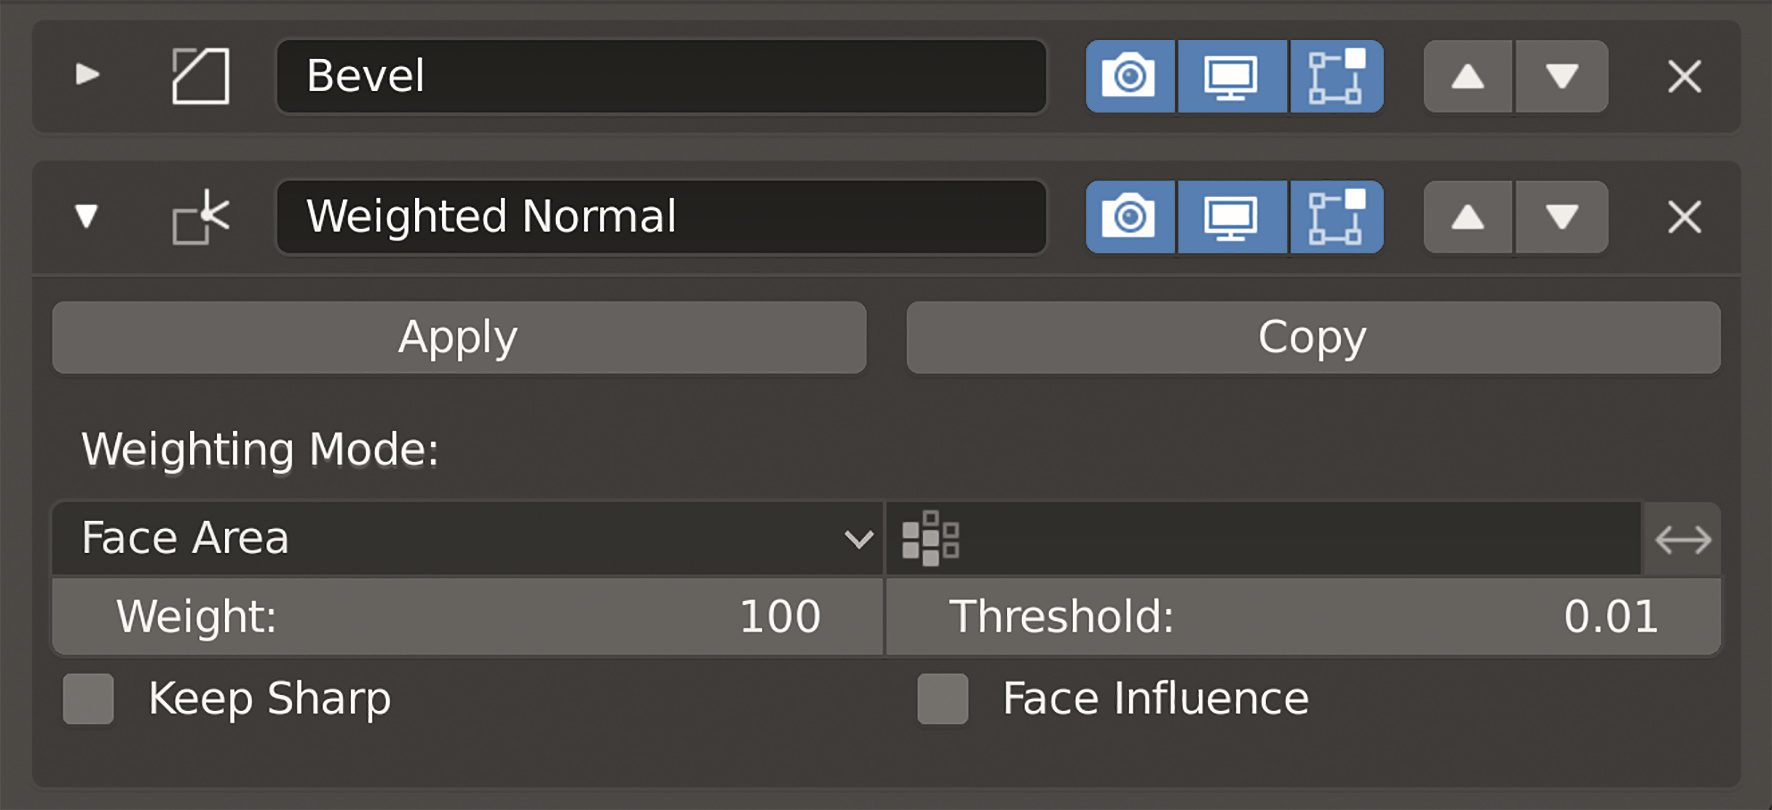Toggle camera render icon on Weighted Normal
The height and width of the screenshot is (810, 1772).
tap(1128, 216)
